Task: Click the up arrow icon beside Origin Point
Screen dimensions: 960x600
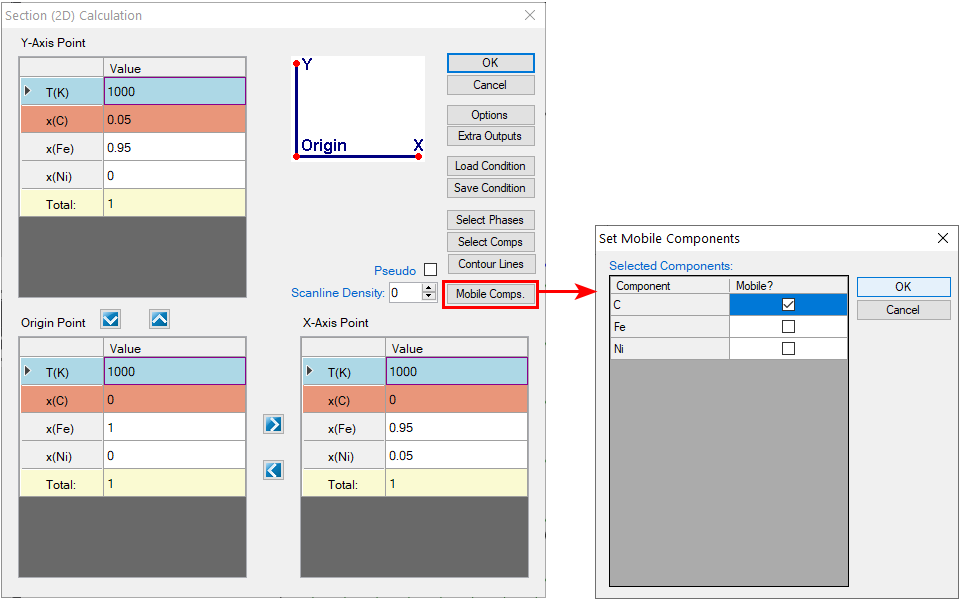Action: click(x=159, y=320)
